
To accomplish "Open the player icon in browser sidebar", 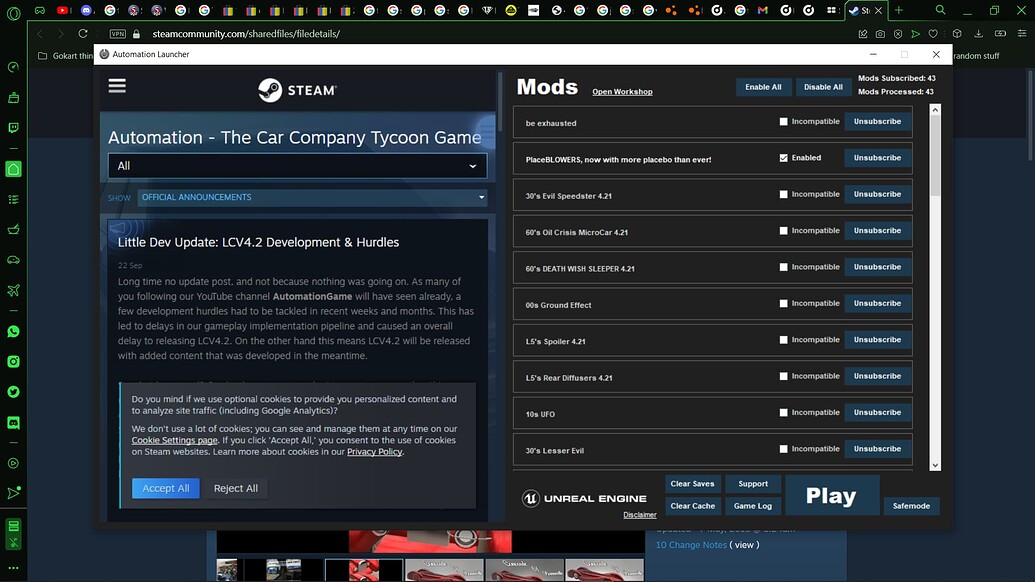I will [13, 463].
